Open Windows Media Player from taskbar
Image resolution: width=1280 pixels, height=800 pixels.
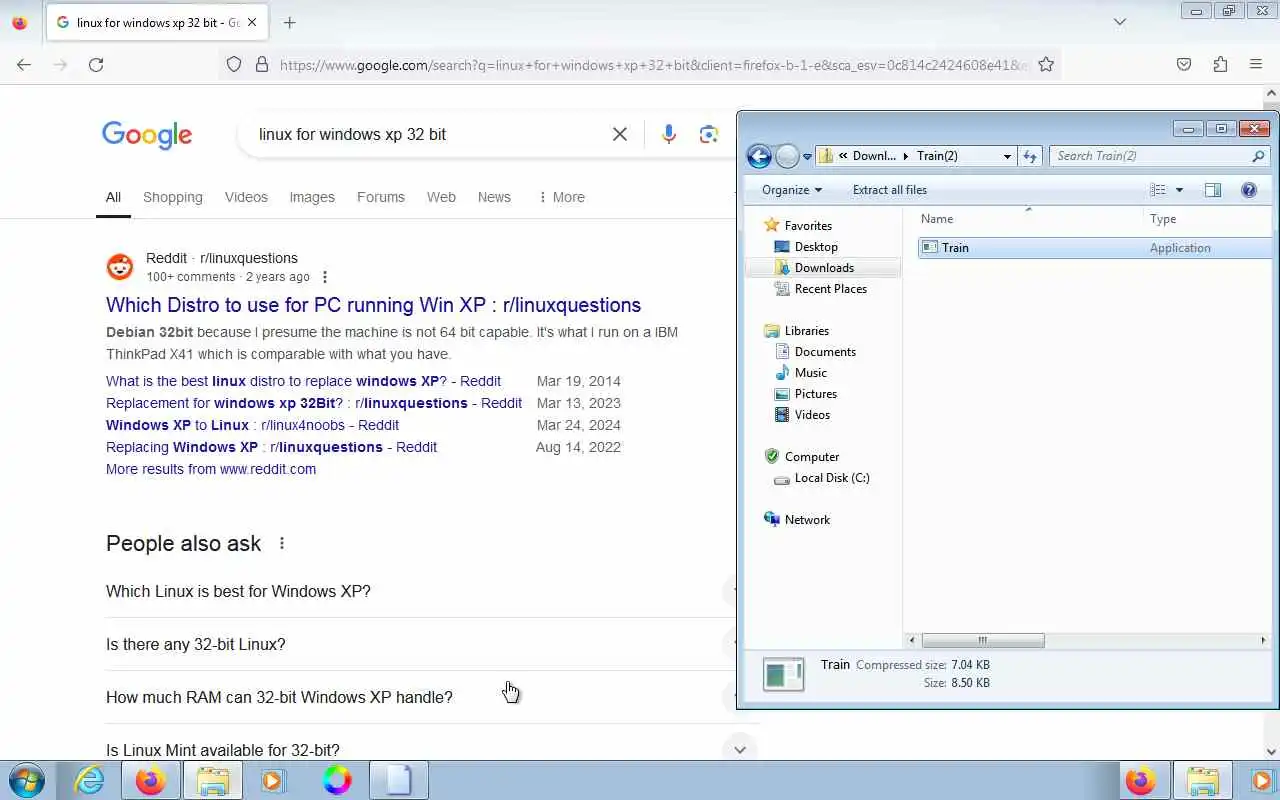point(273,780)
